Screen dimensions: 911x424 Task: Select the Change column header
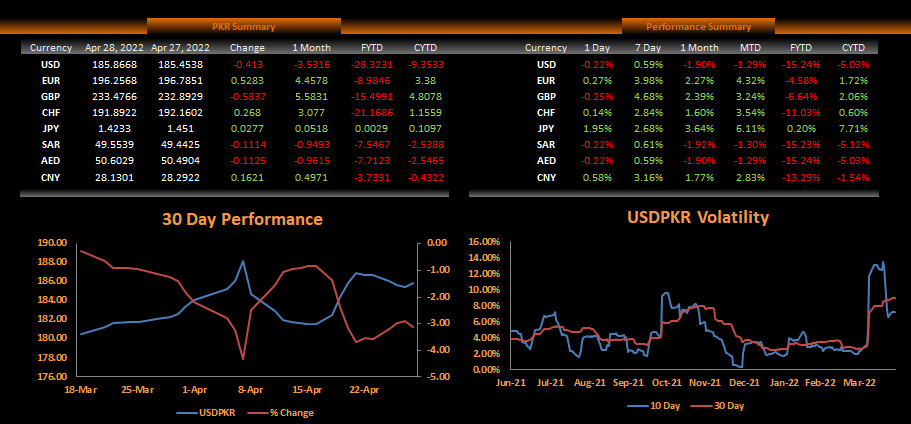tap(247, 47)
